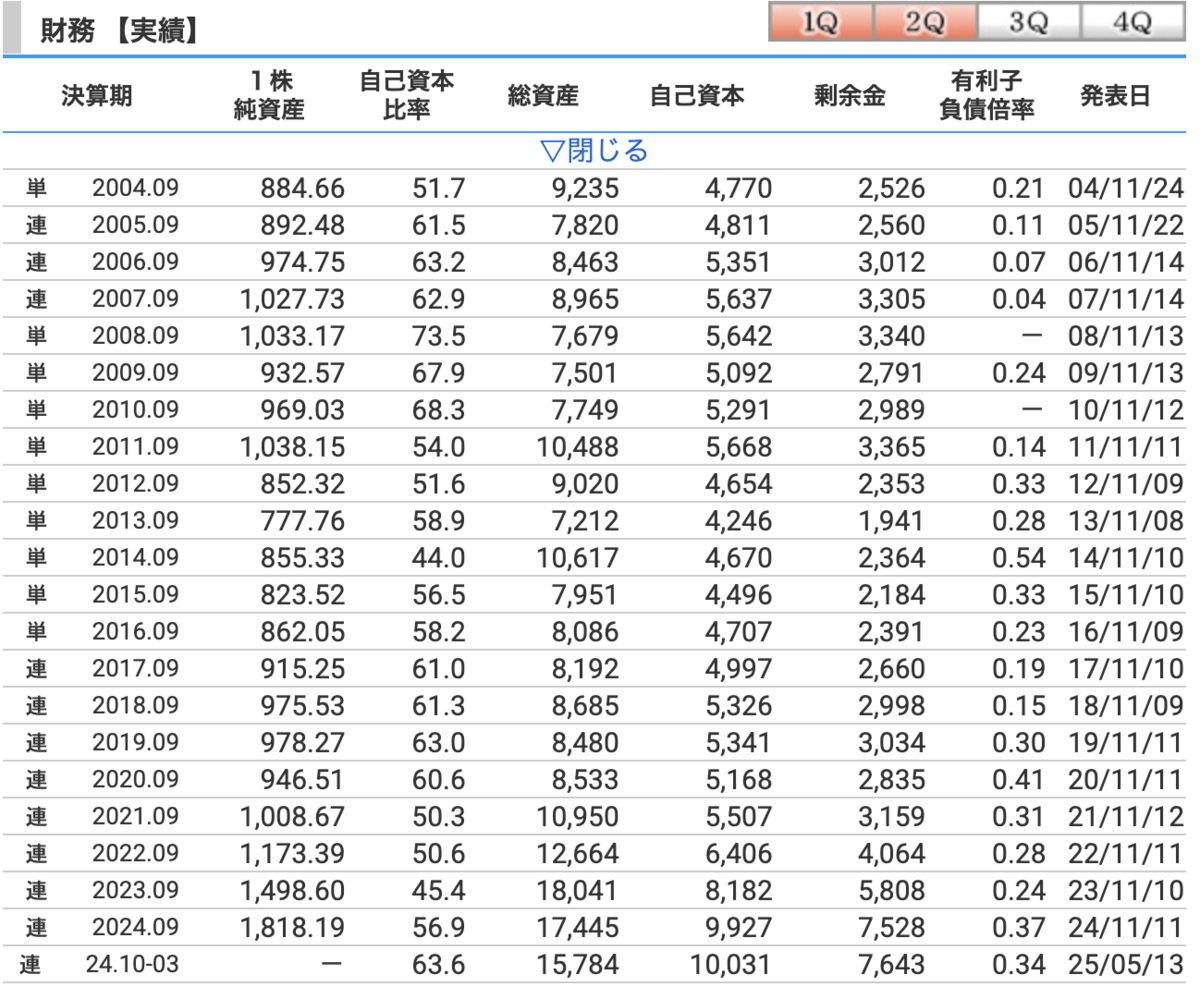Screen dimensions: 1200x987
Task: Switch to the 2Q tab
Action: [925, 23]
